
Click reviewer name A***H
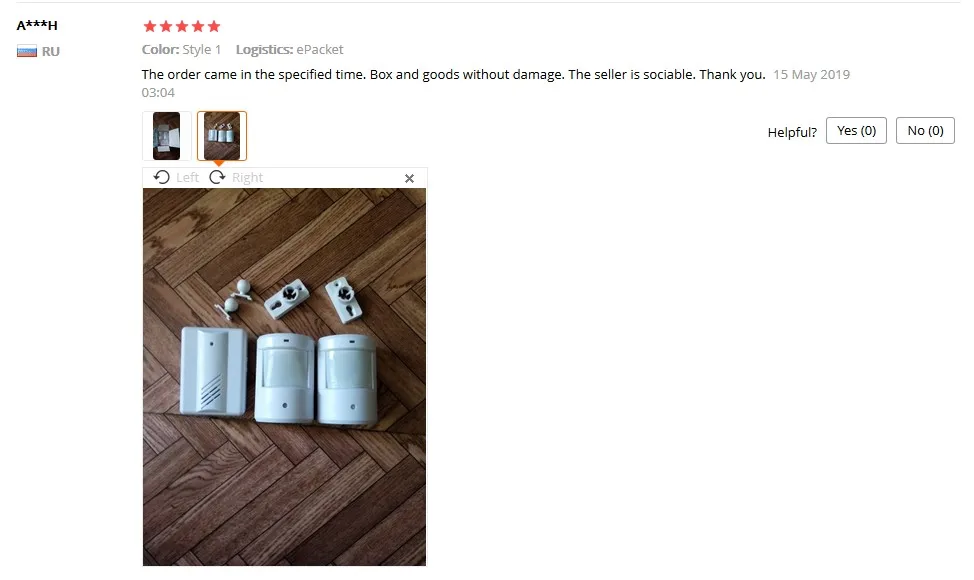[x=37, y=25]
